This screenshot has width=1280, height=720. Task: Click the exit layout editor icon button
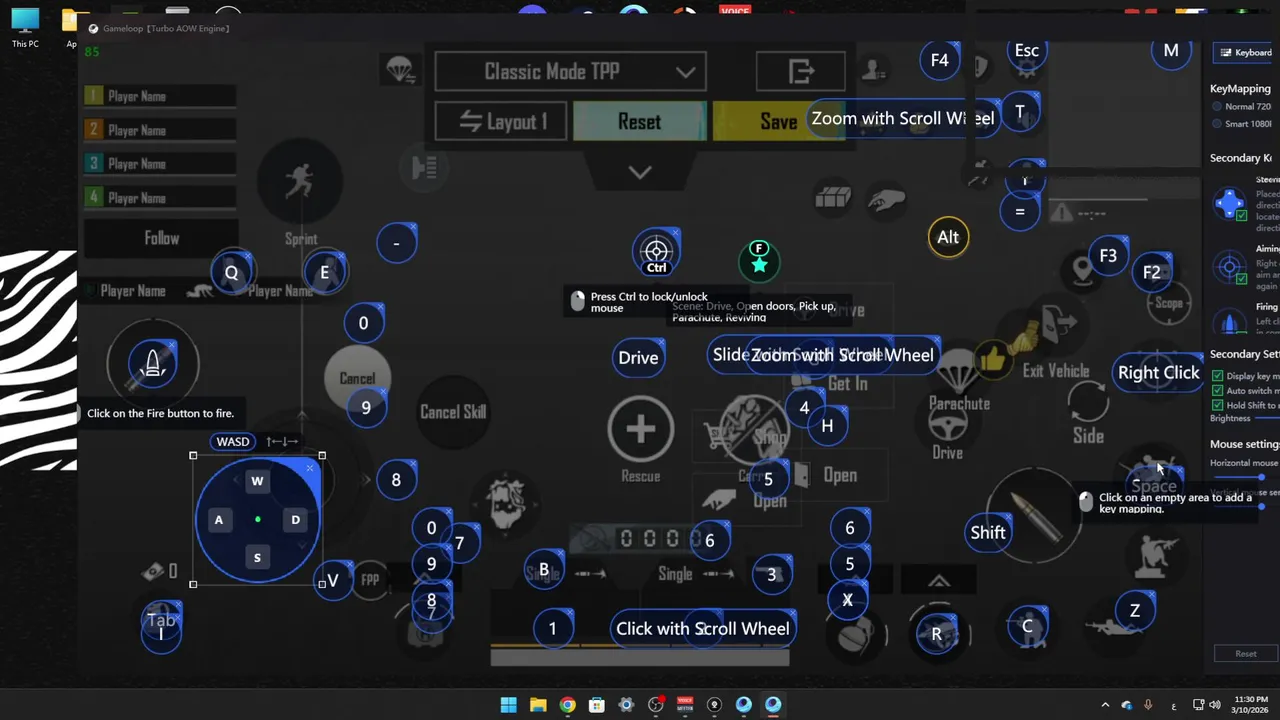(x=801, y=72)
